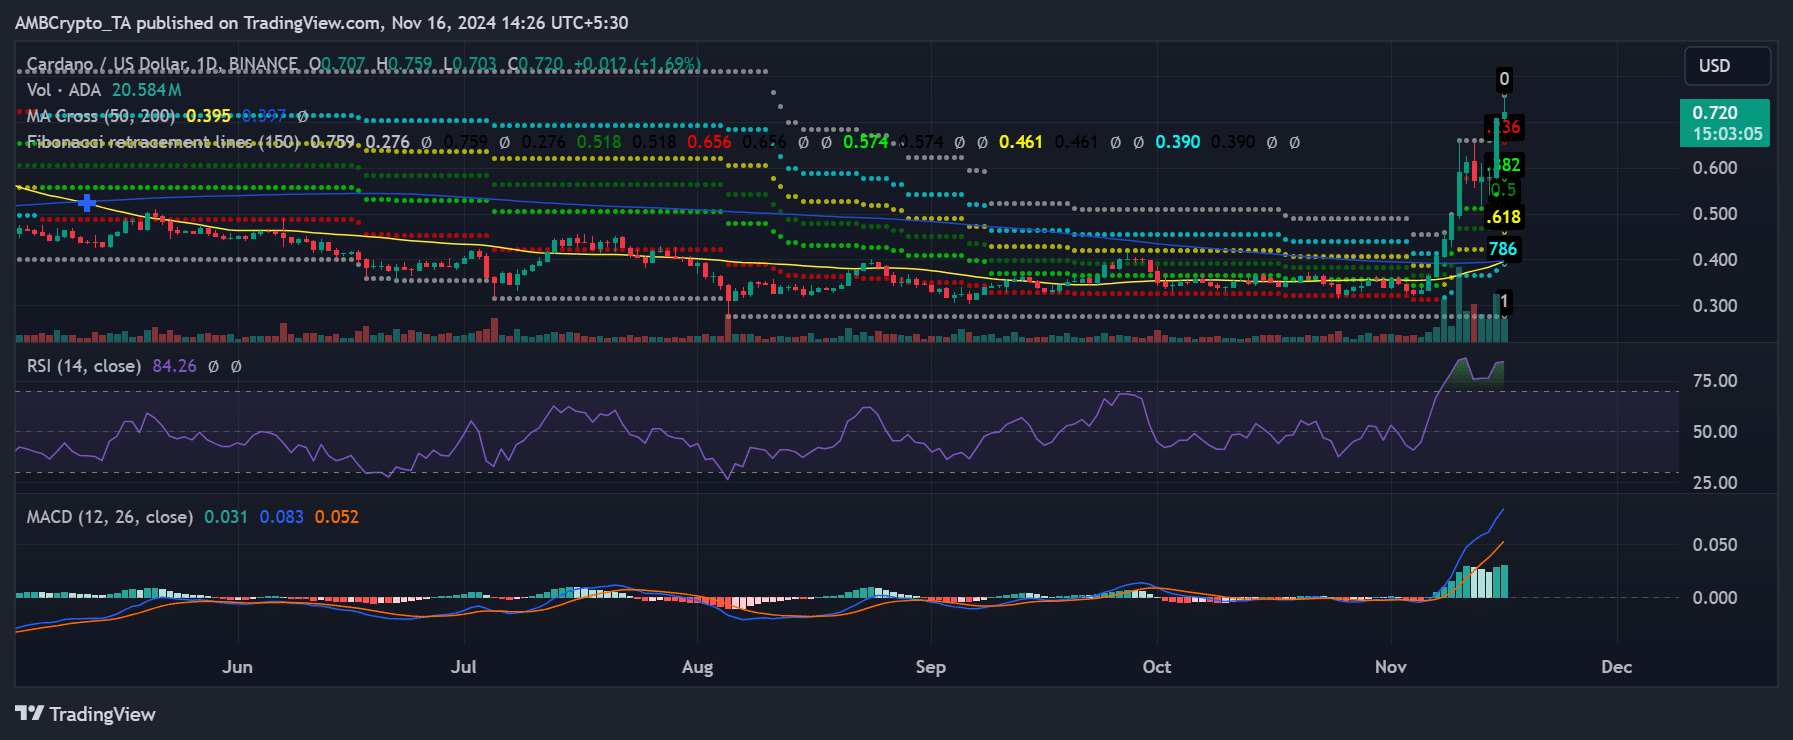Click the Vol · ADA volume legend
The height and width of the screenshot is (740, 1793).
64,90
